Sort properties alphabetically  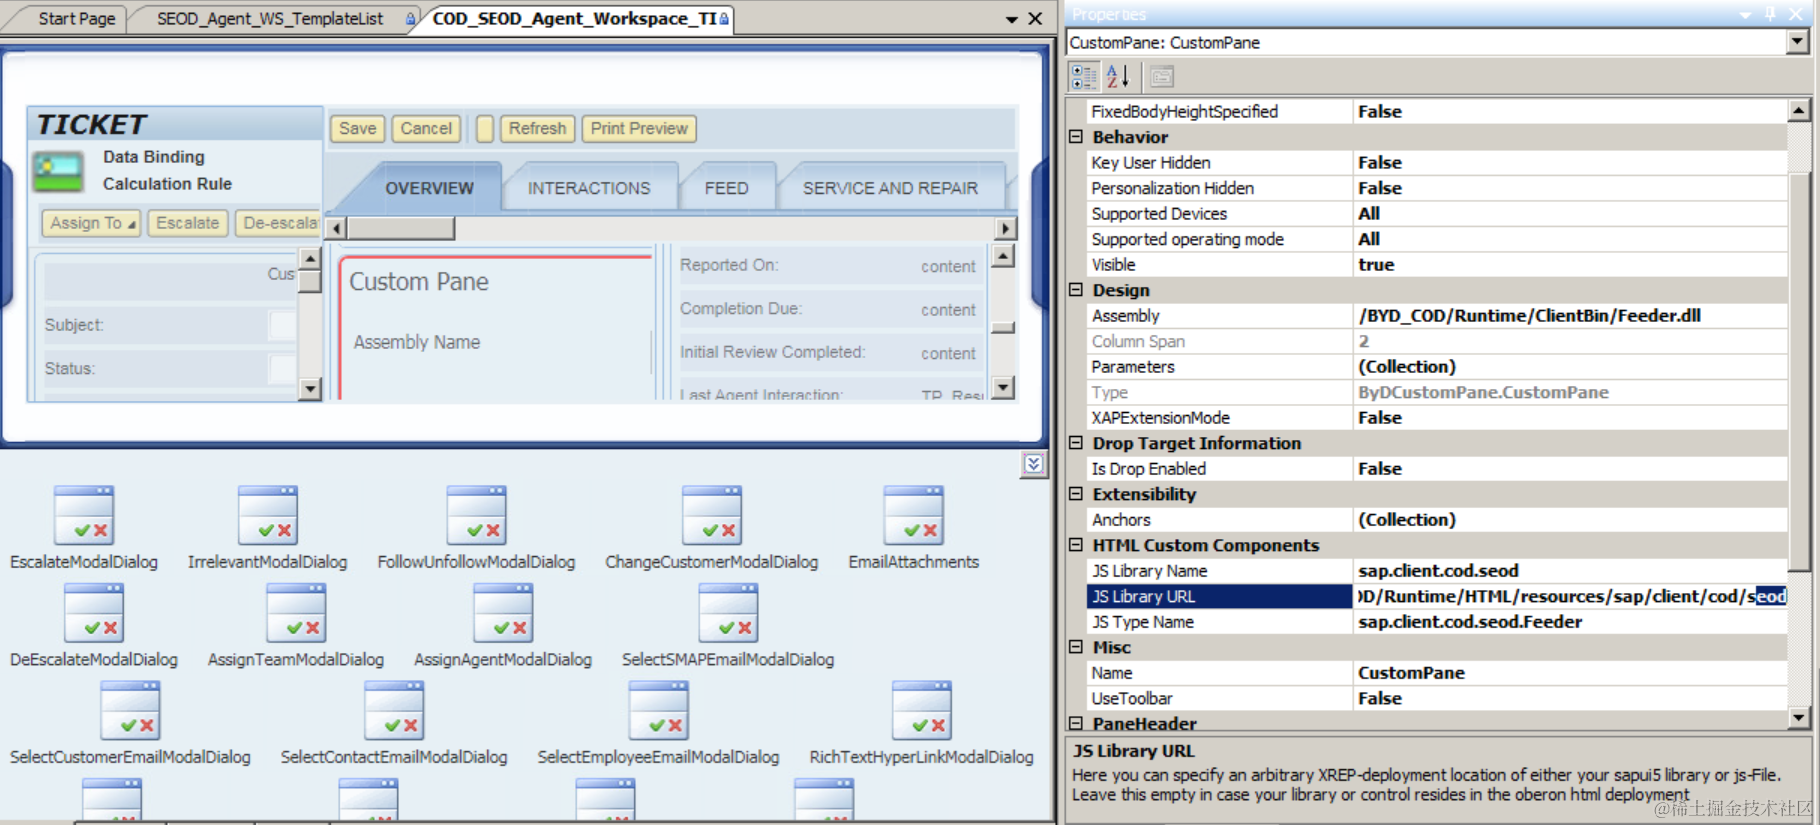1118,77
